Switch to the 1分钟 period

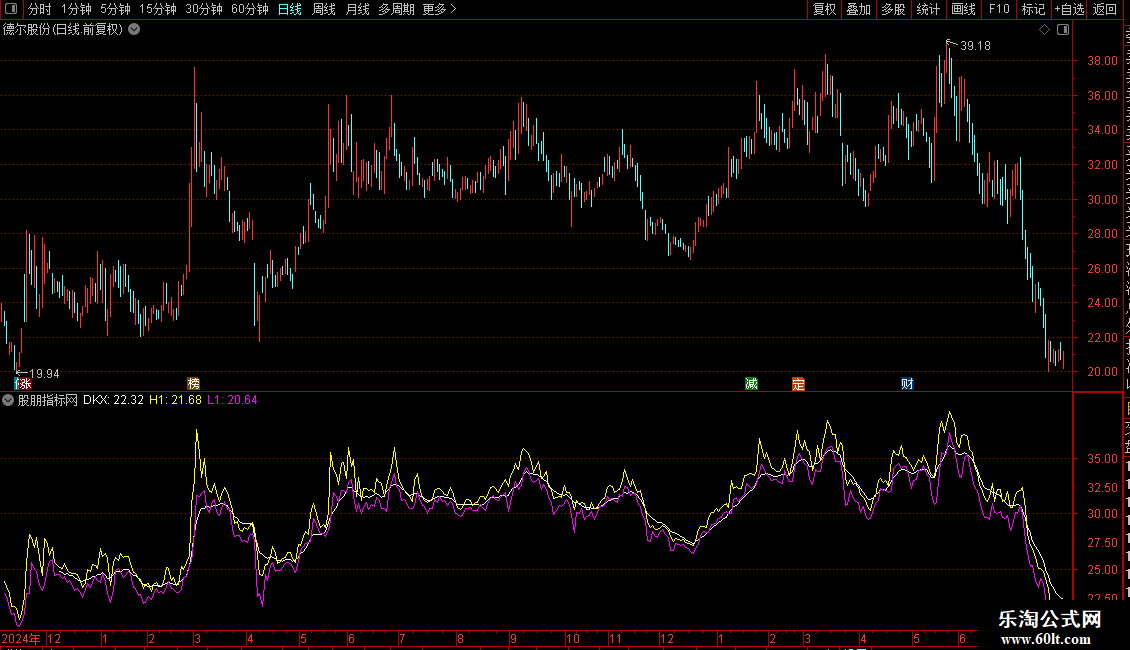pos(76,9)
